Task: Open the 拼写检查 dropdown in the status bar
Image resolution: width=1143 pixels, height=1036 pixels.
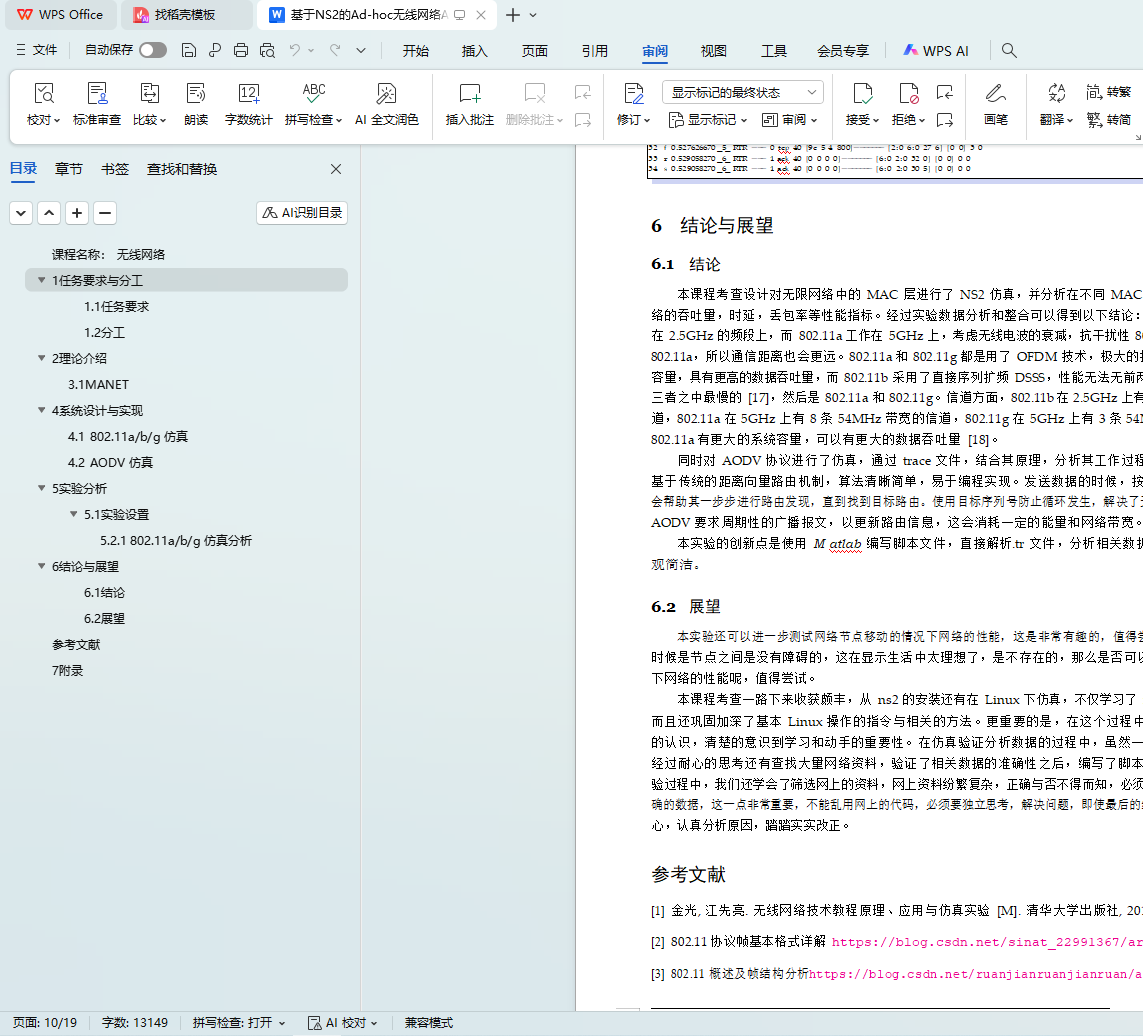Action: (x=239, y=1023)
